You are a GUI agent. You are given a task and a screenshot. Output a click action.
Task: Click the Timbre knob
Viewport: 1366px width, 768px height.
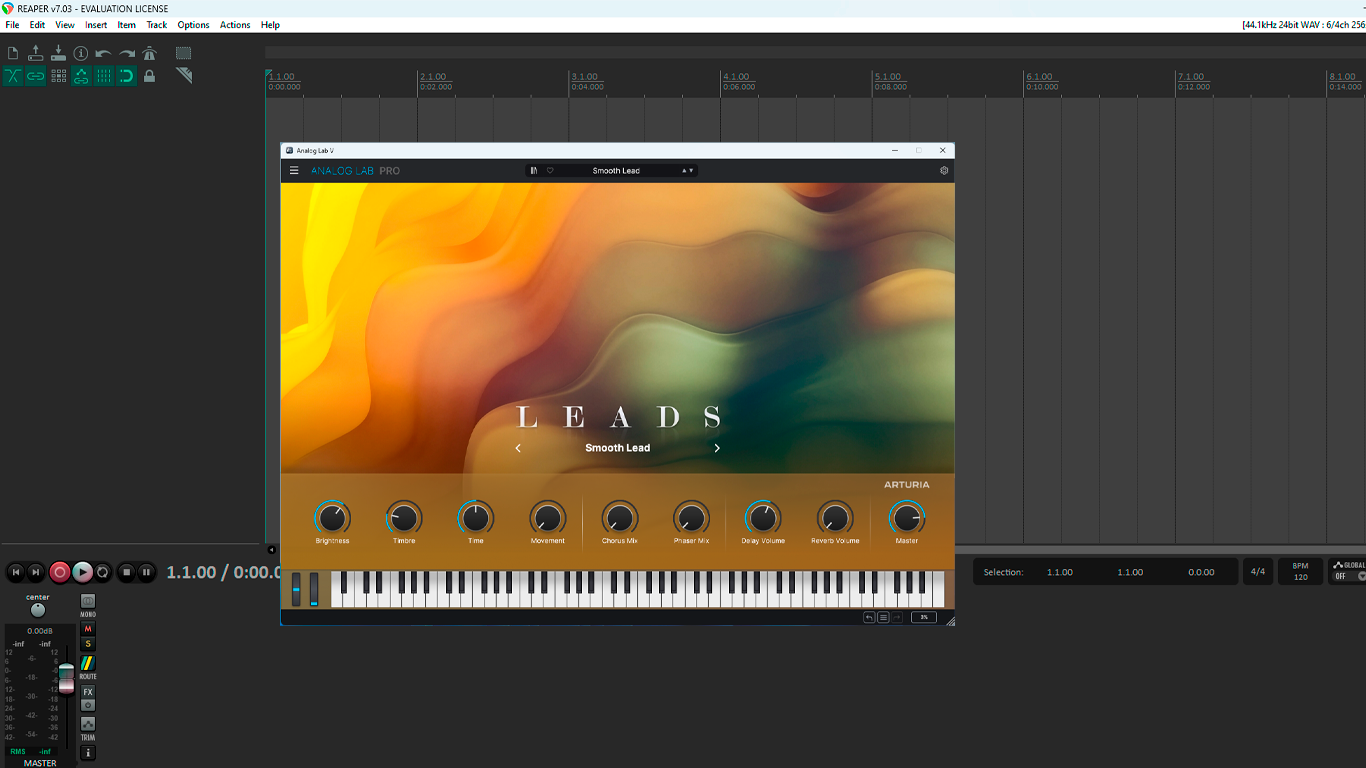click(404, 518)
